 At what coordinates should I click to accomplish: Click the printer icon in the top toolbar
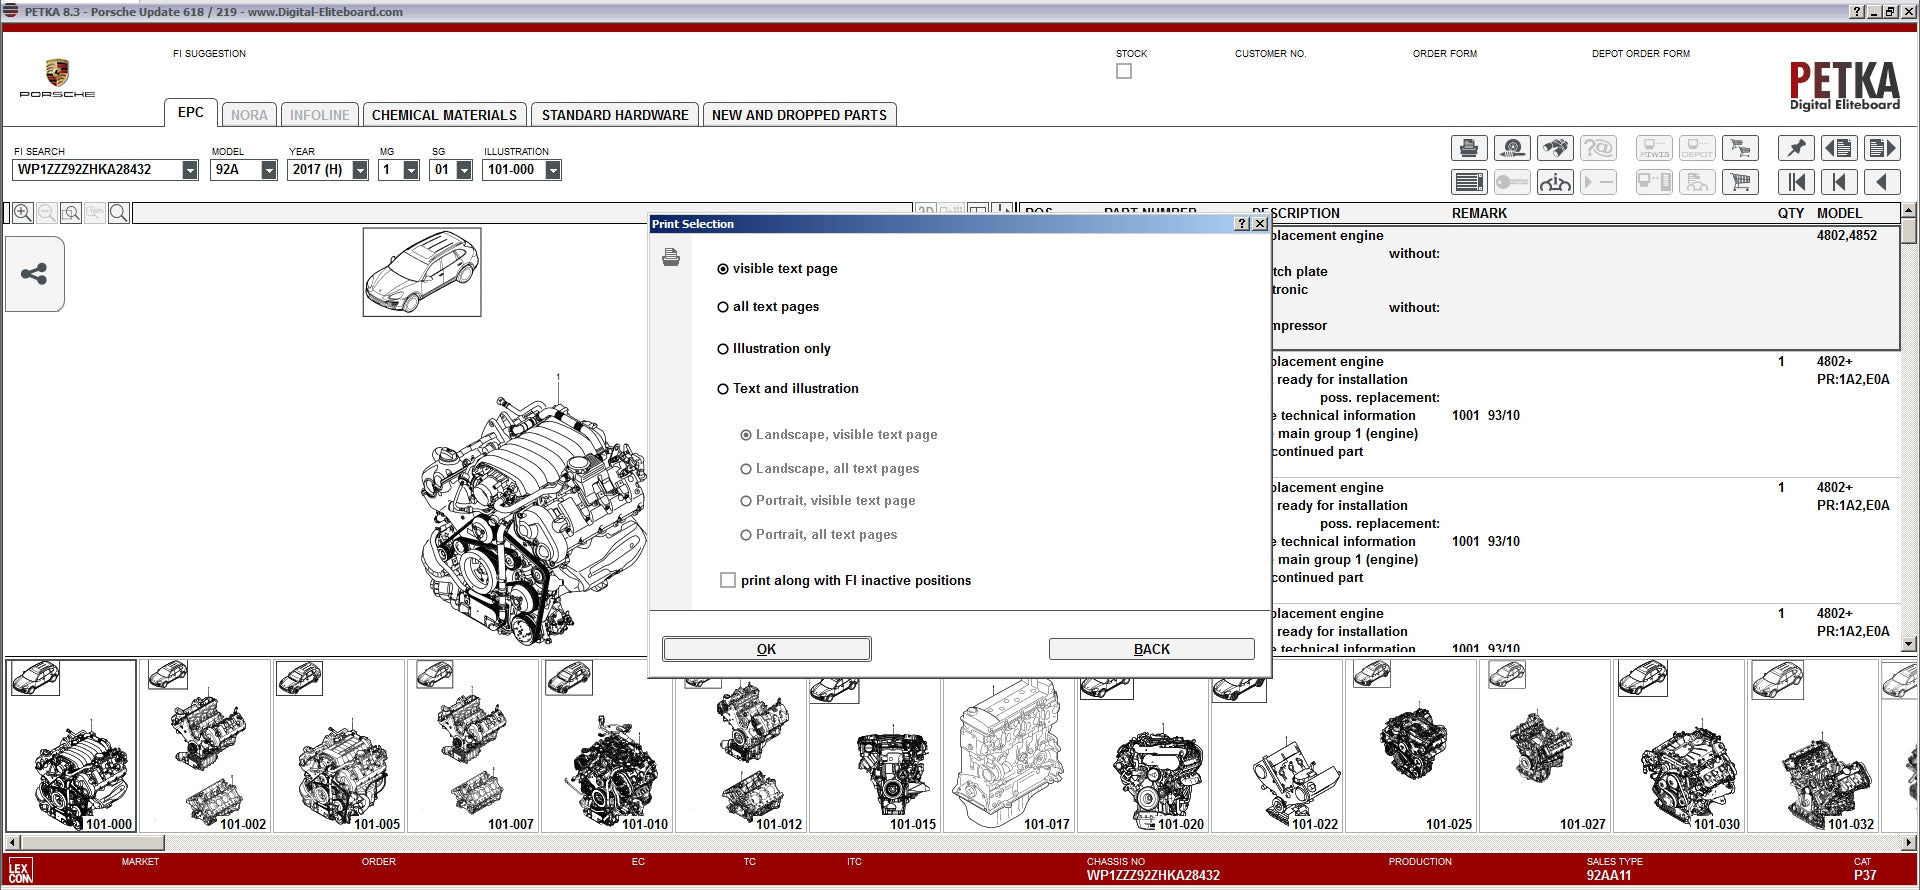pyautogui.click(x=1468, y=149)
